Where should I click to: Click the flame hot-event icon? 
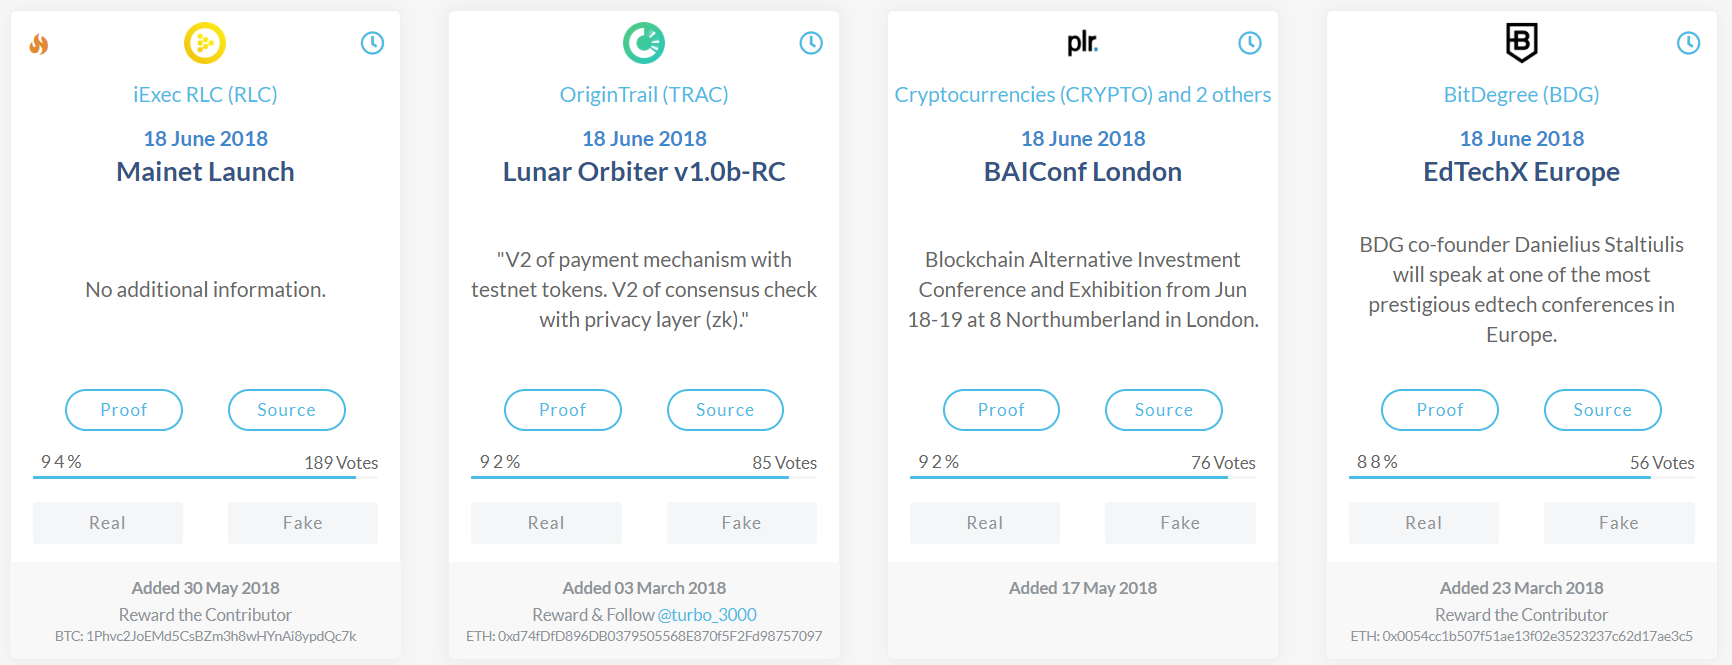click(x=39, y=44)
